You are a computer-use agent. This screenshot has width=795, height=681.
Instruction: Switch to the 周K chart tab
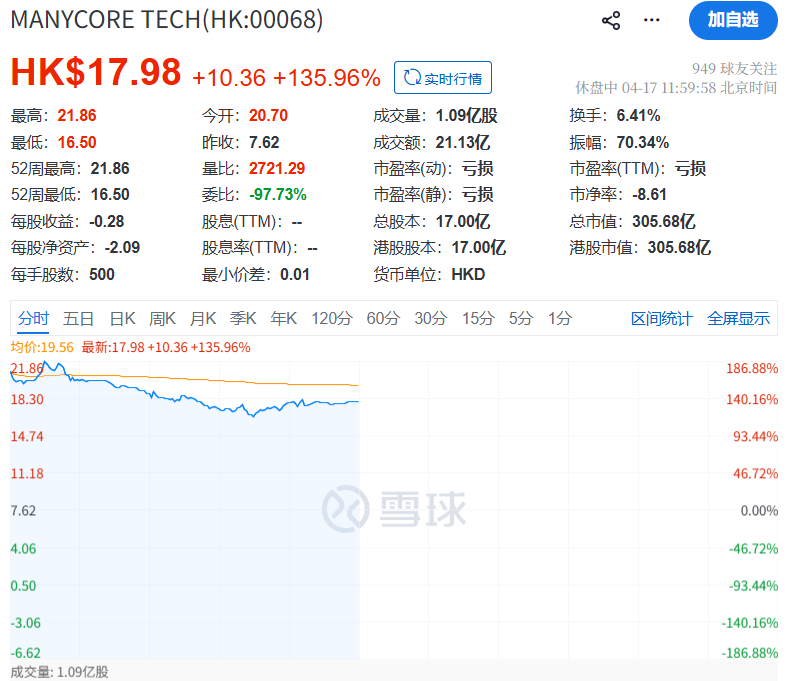tap(162, 318)
